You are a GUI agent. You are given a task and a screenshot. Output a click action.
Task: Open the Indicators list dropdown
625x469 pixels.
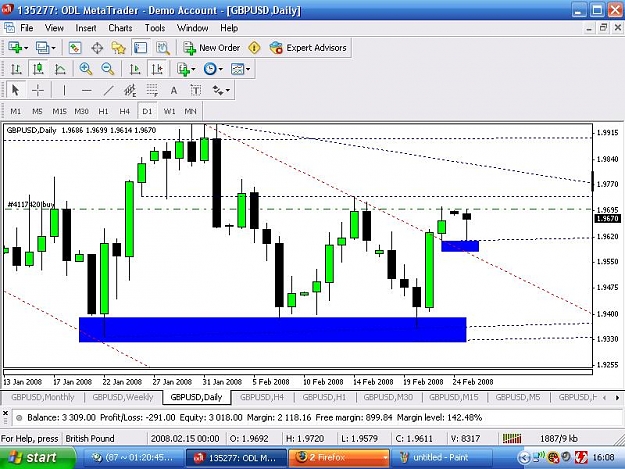click(186, 69)
